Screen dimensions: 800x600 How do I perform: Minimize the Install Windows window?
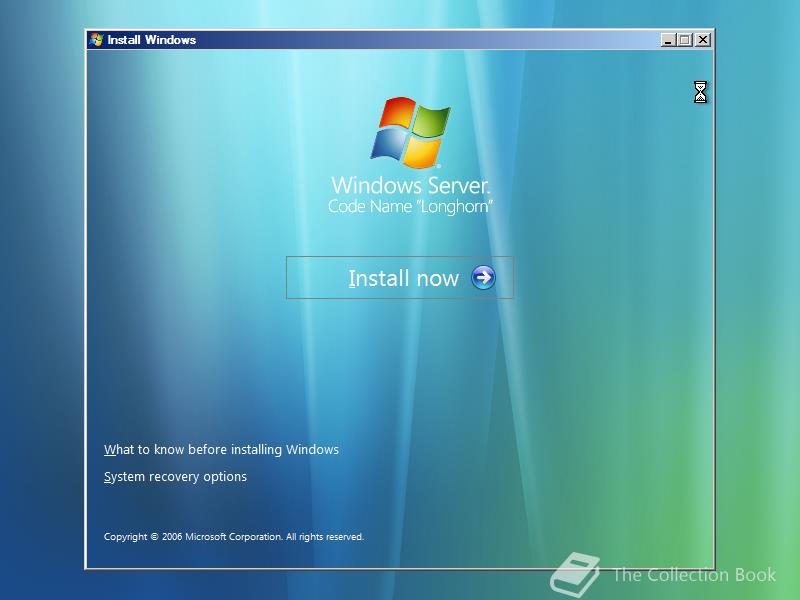pyautogui.click(x=668, y=40)
